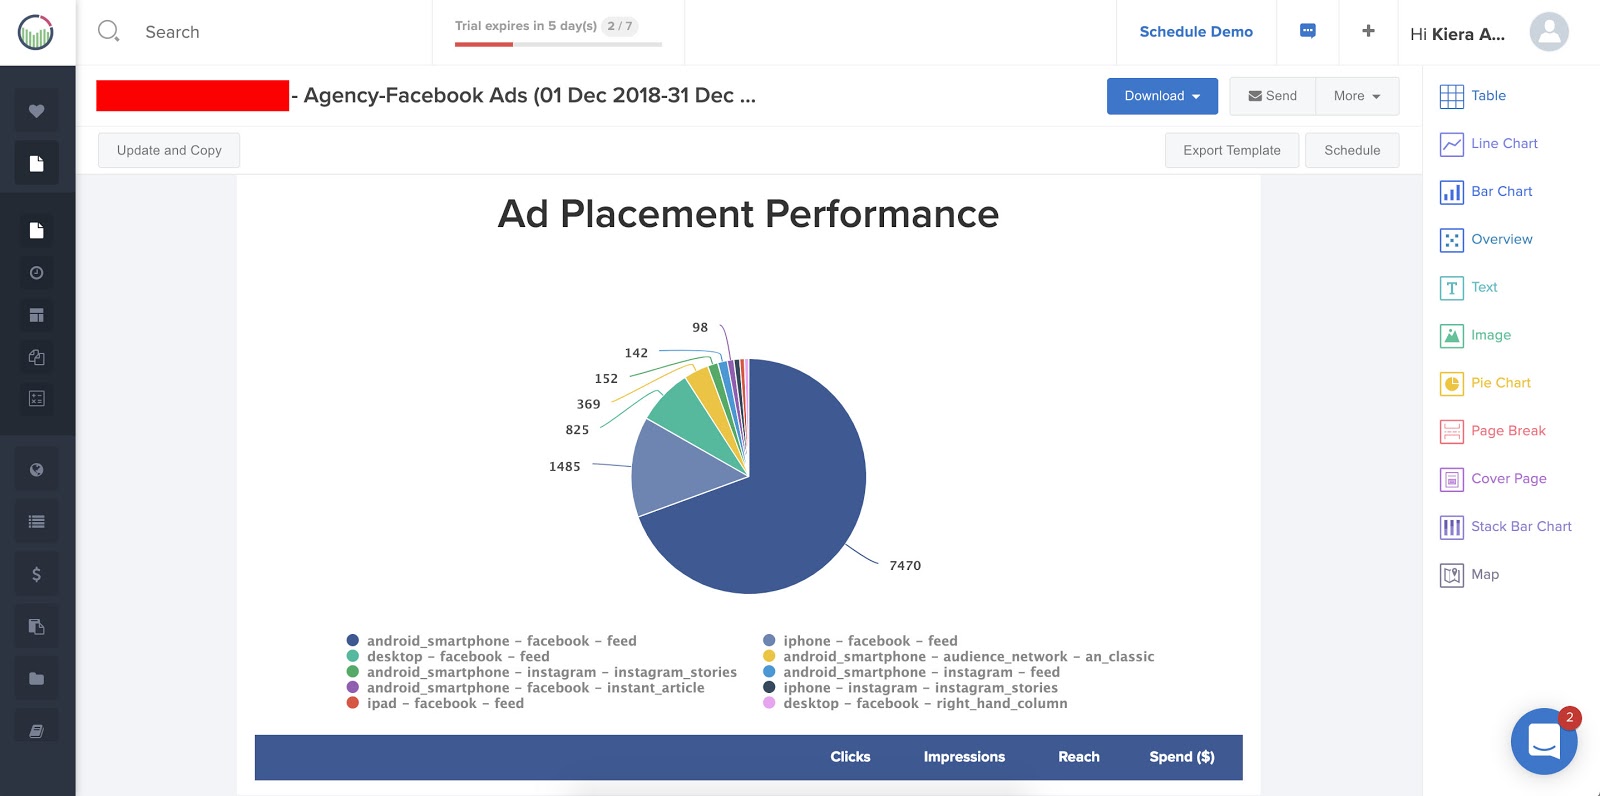Click the Impressions column header
The image size is (1600, 796).
pyautogui.click(x=964, y=757)
